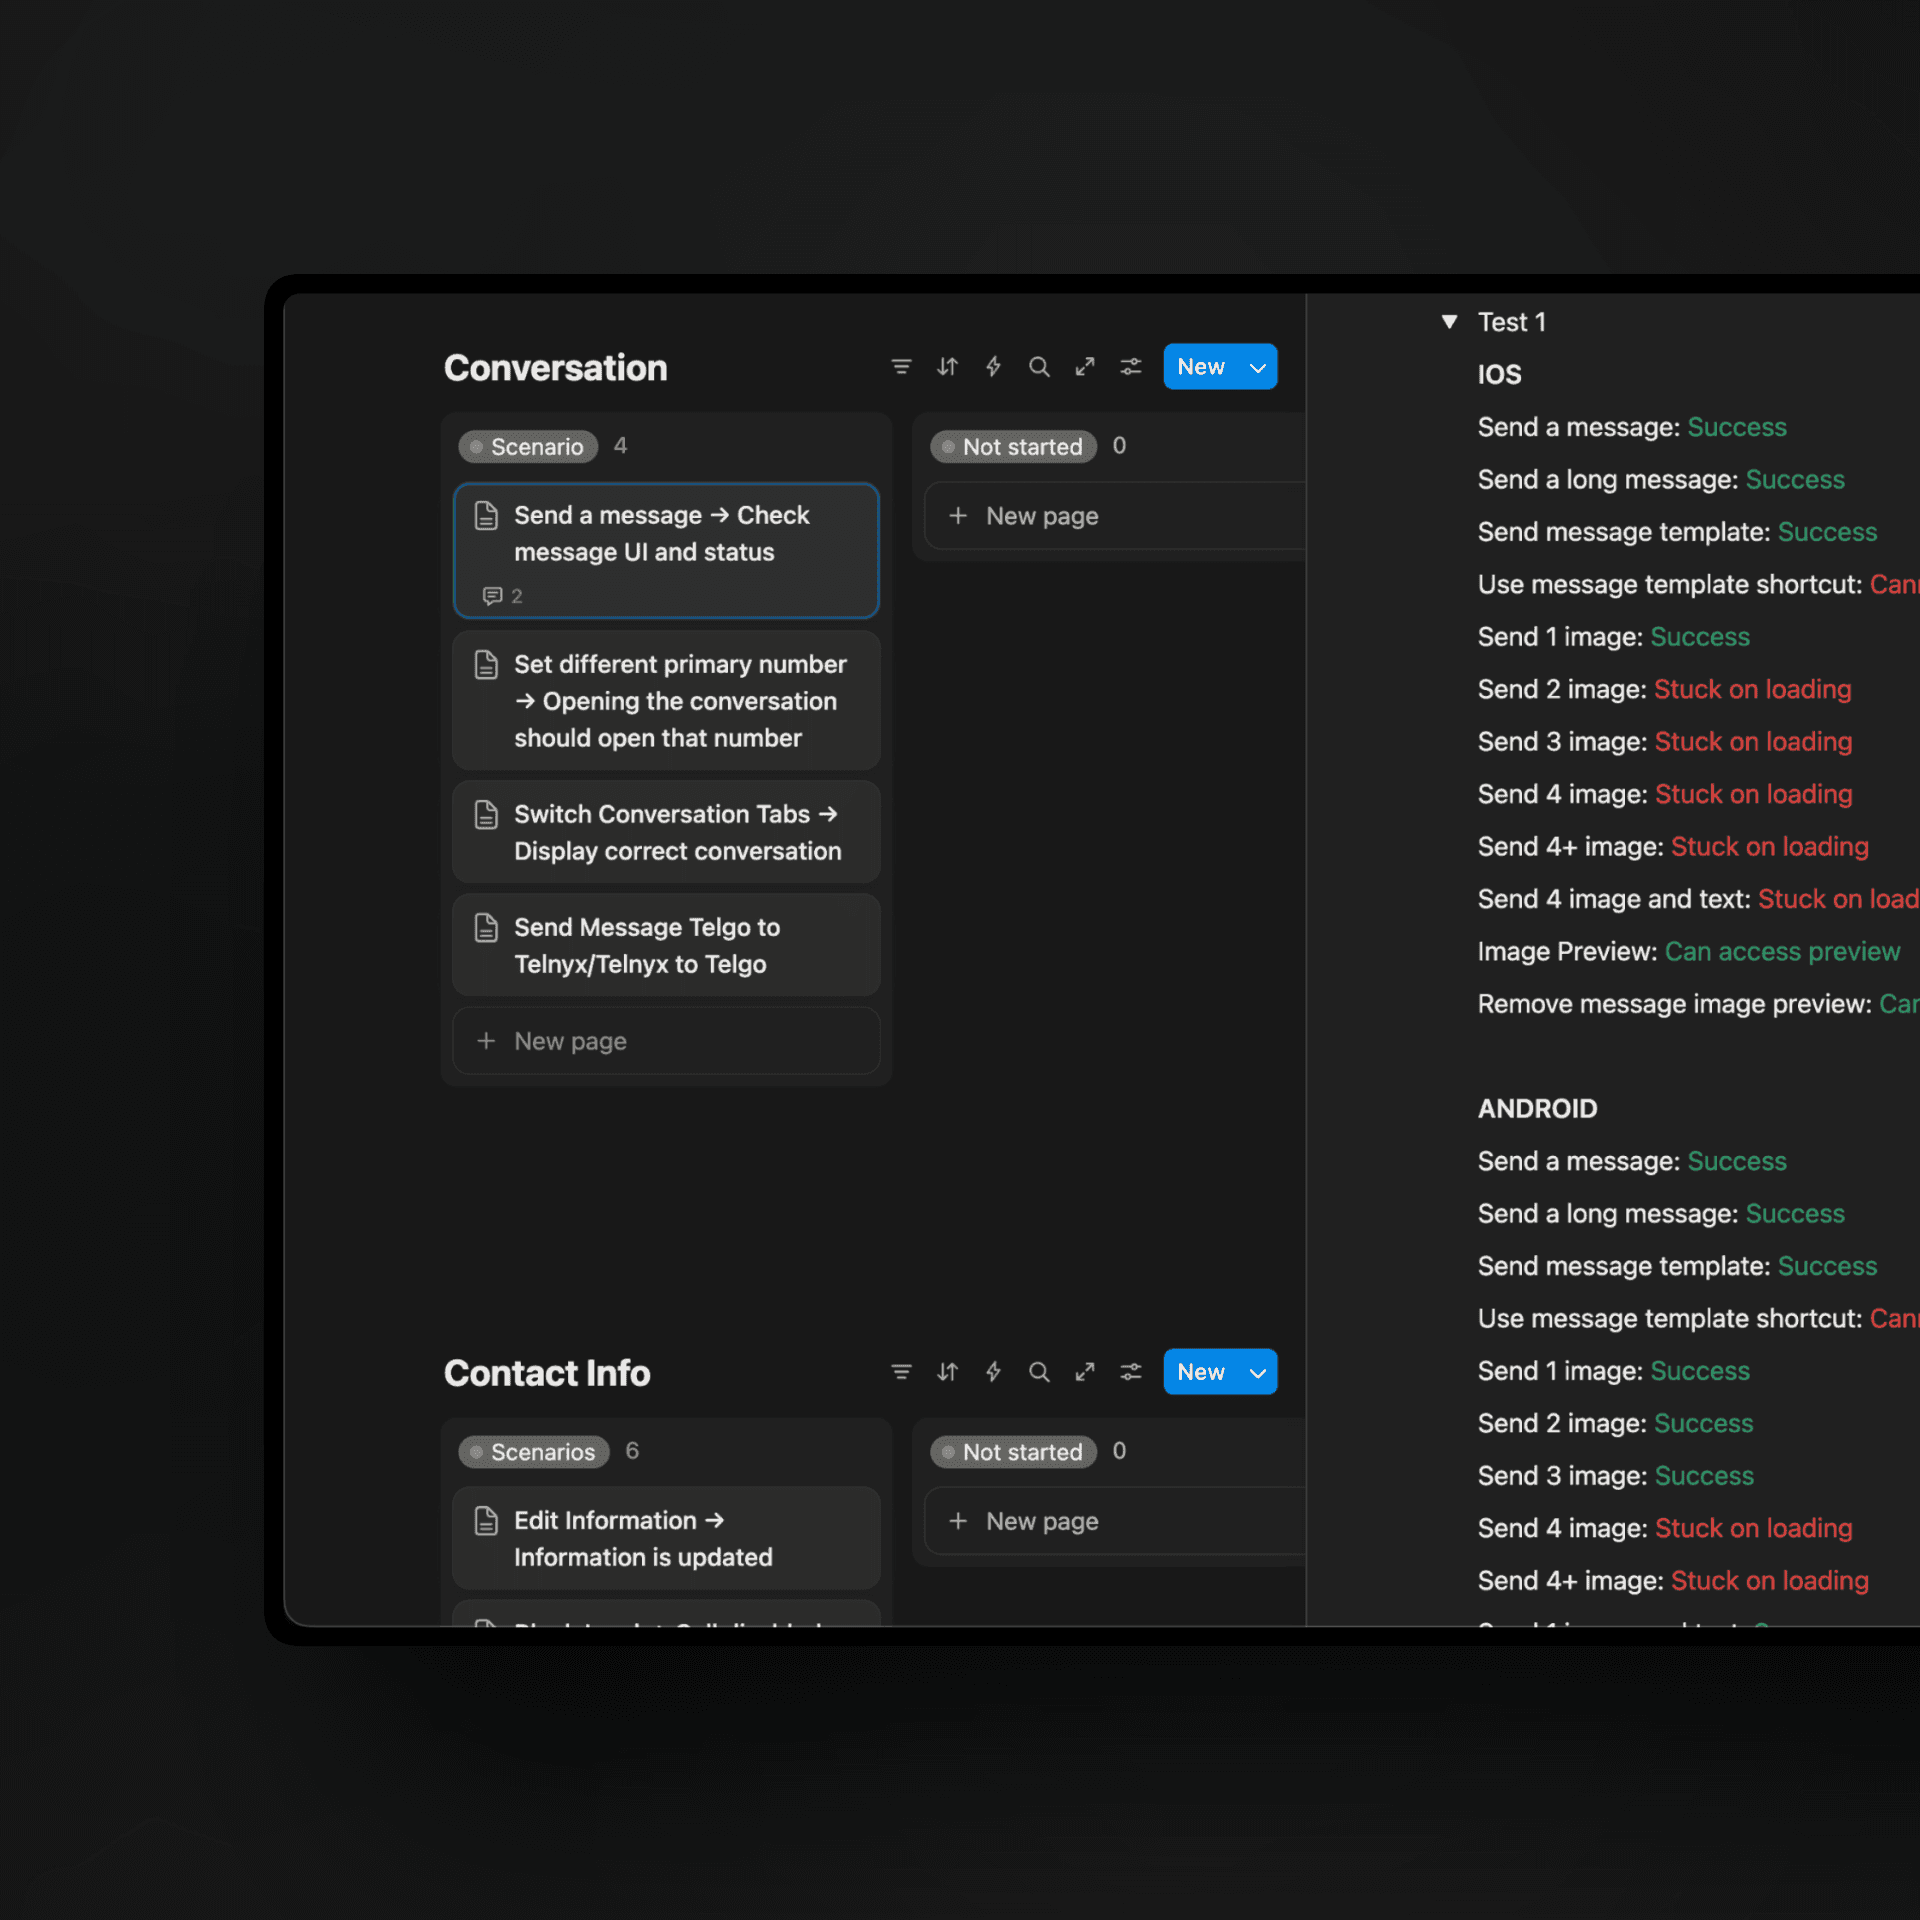Click sort icon in Conversation toolbar
Viewport: 1920px width, 1920px height.
tap(946, 367)
